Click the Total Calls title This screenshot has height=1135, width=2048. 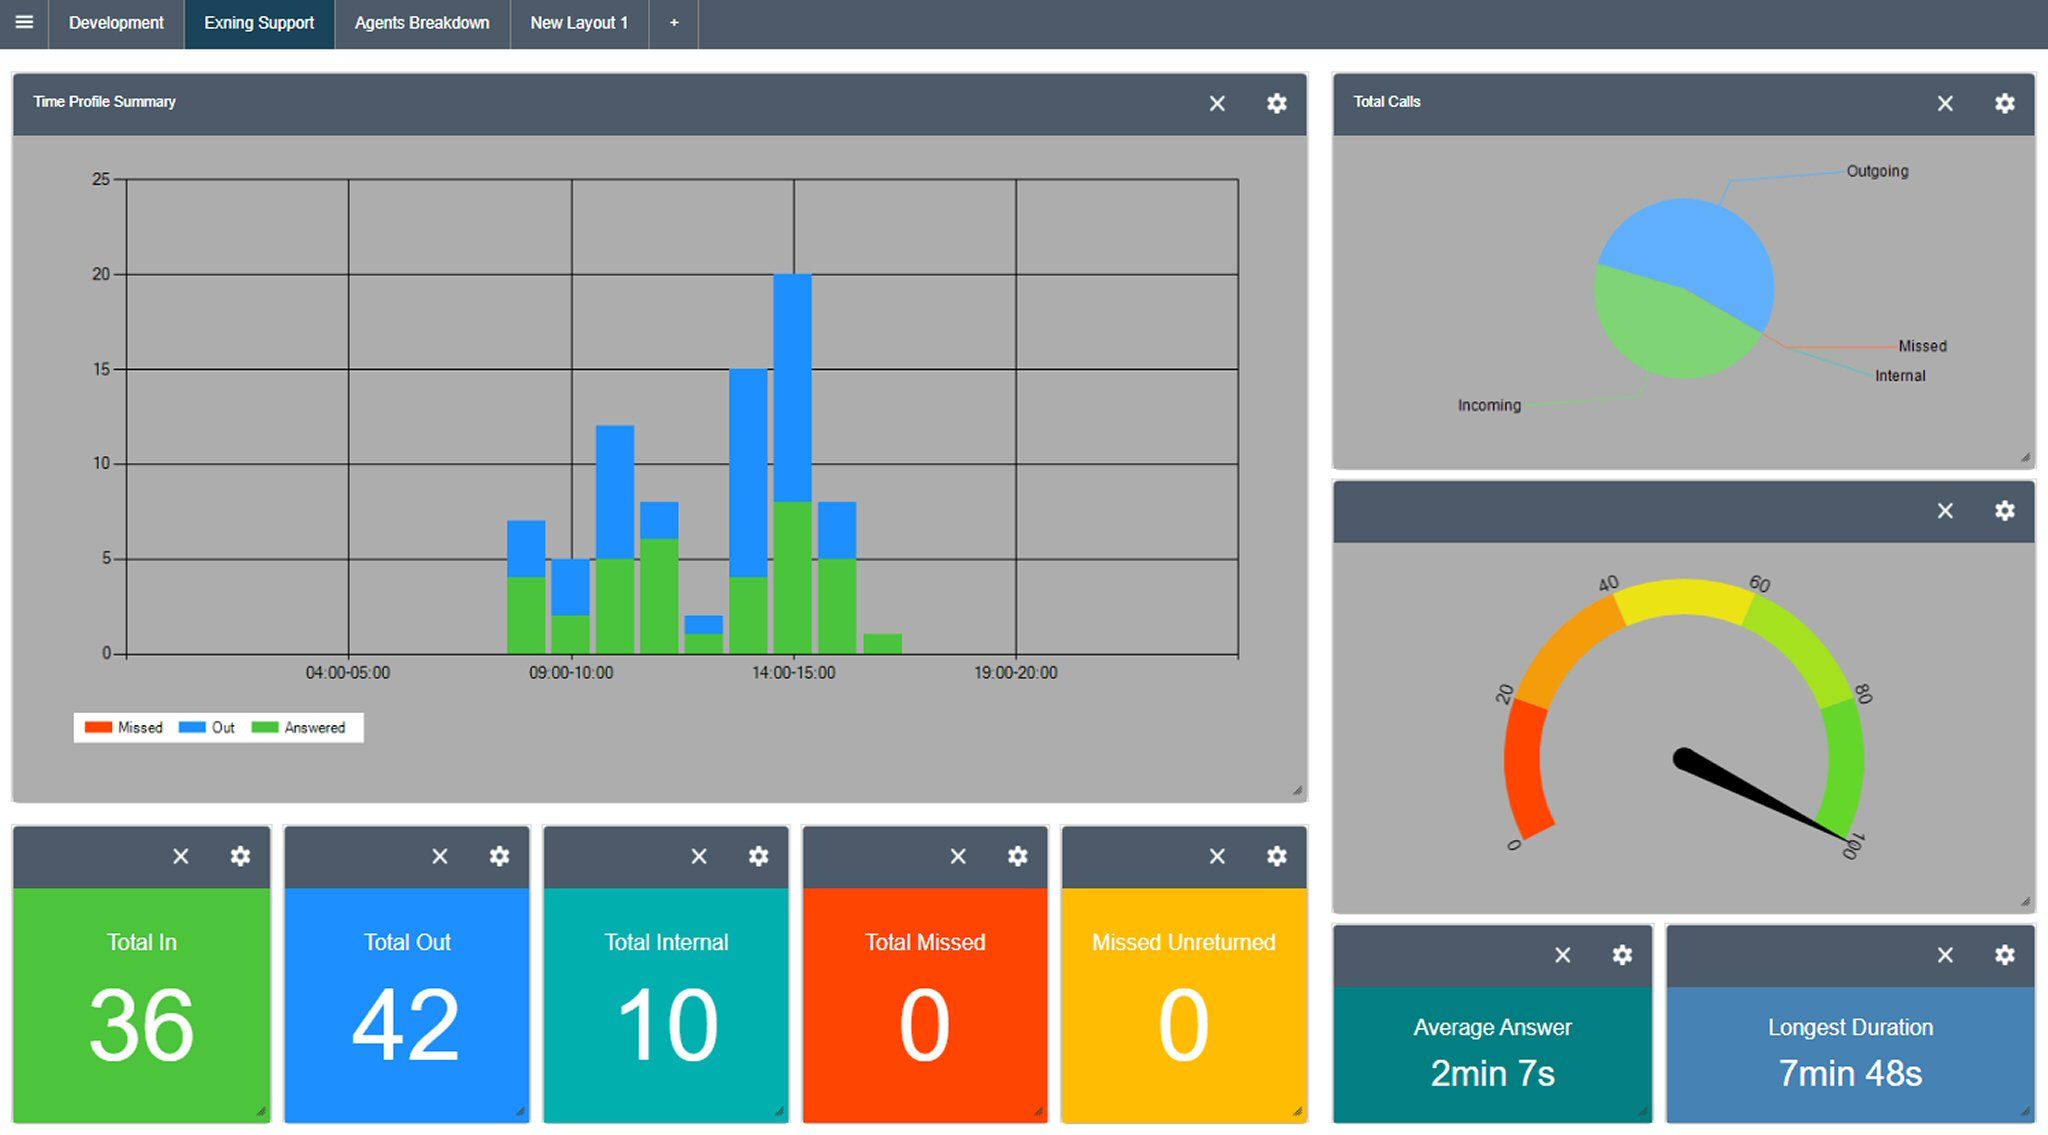click(1386, 102)
